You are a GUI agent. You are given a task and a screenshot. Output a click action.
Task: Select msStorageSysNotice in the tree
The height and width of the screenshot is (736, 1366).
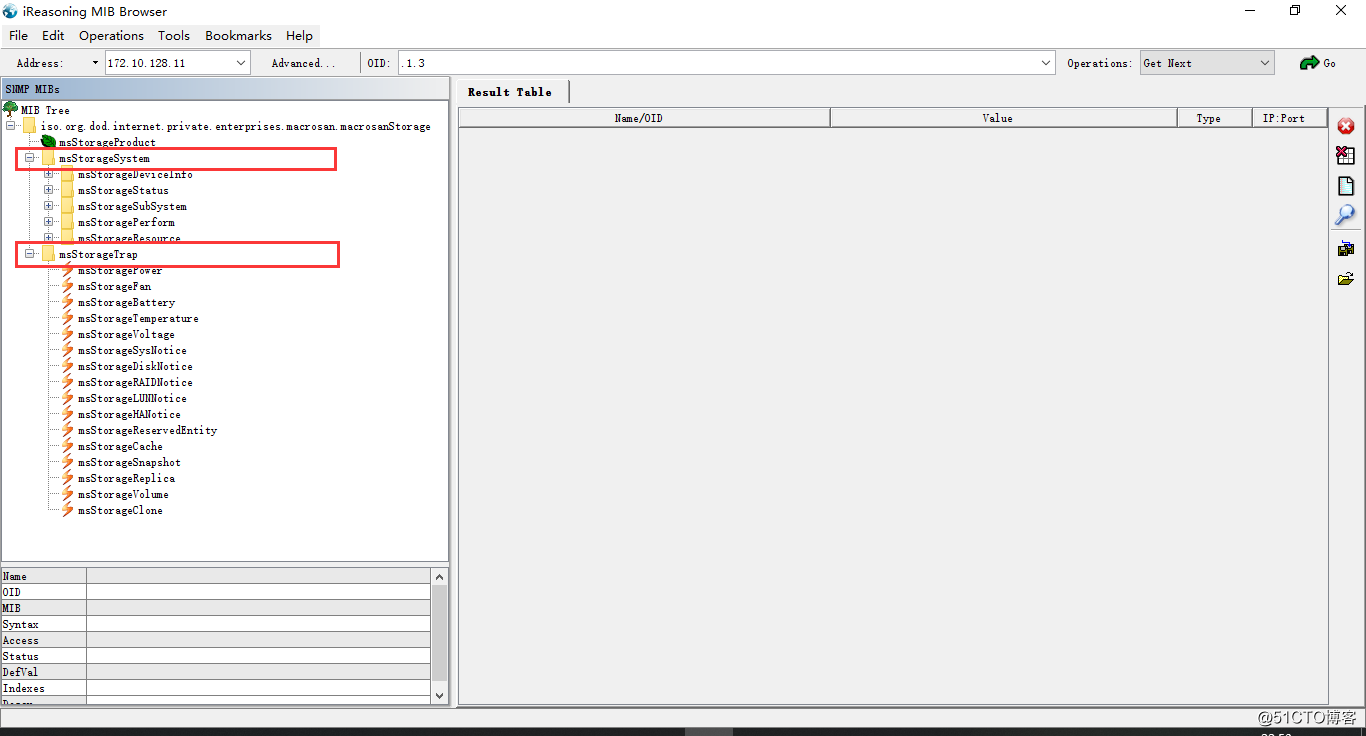[x=132, y=350]
